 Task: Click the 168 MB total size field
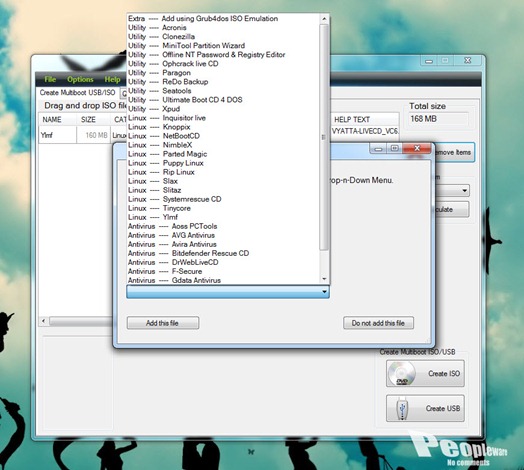tap(438, 119)
